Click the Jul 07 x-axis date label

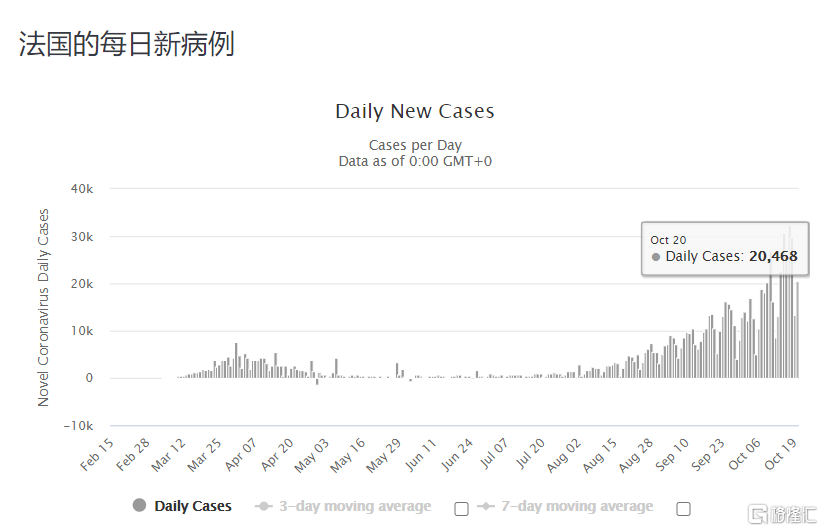[x=494, y=454]
